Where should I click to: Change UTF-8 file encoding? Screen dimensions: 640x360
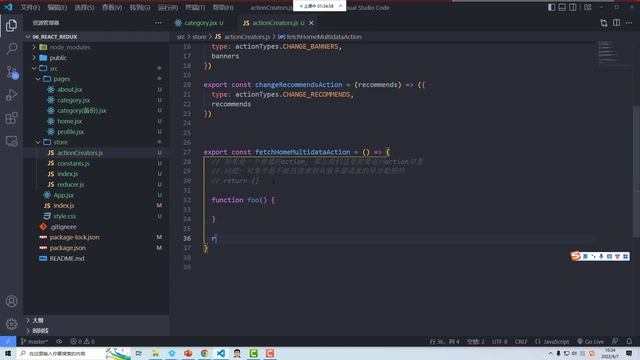500,341
